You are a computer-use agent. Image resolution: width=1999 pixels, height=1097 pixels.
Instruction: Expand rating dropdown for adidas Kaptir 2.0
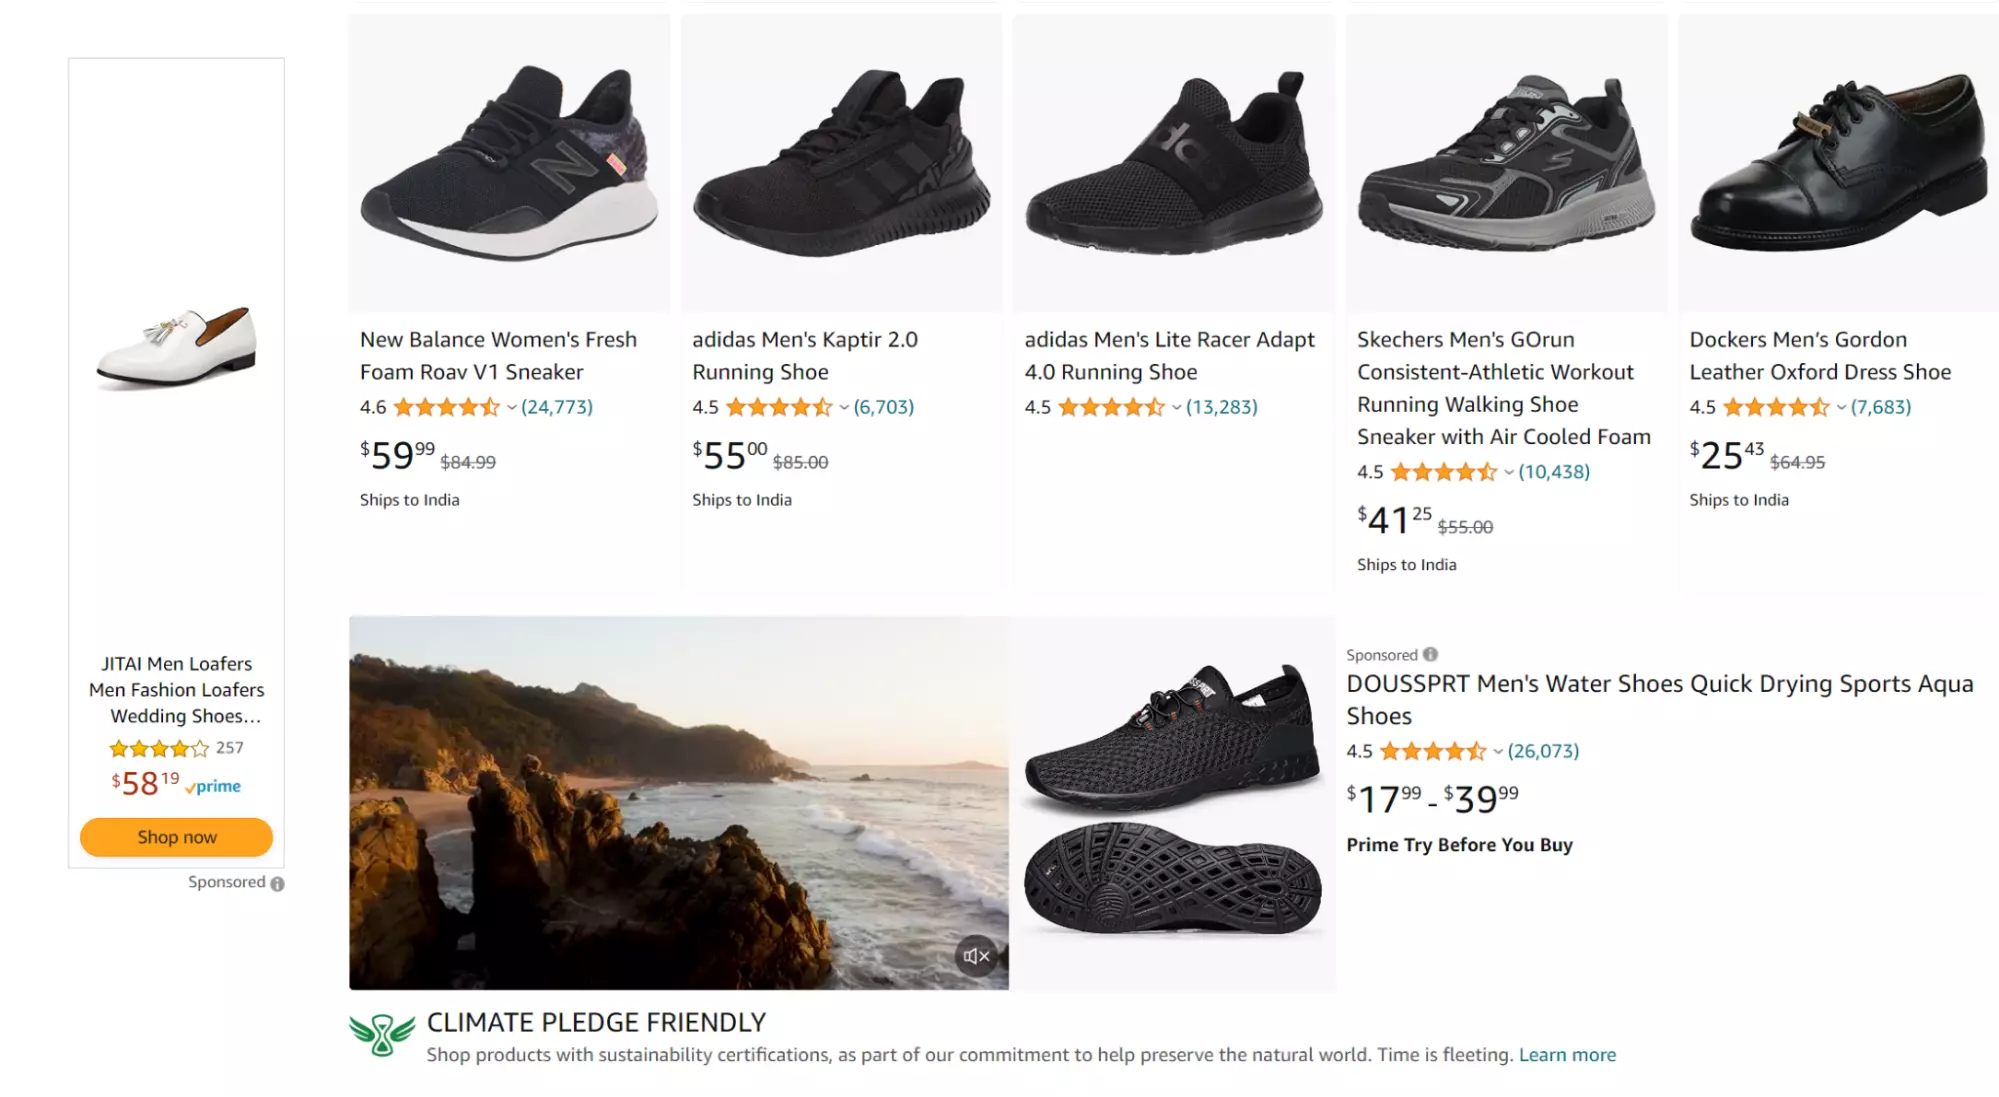(843, 408)
